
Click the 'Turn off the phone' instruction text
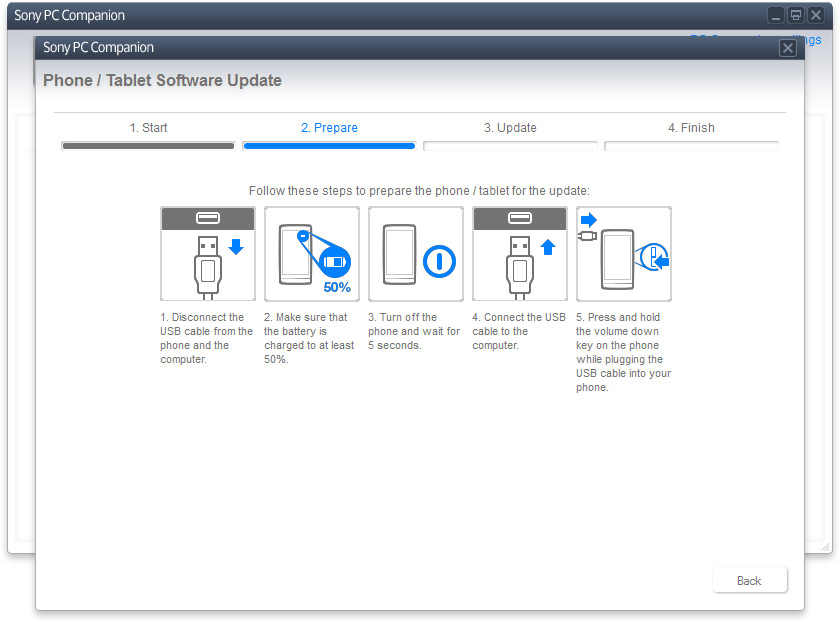click(414, 331)
